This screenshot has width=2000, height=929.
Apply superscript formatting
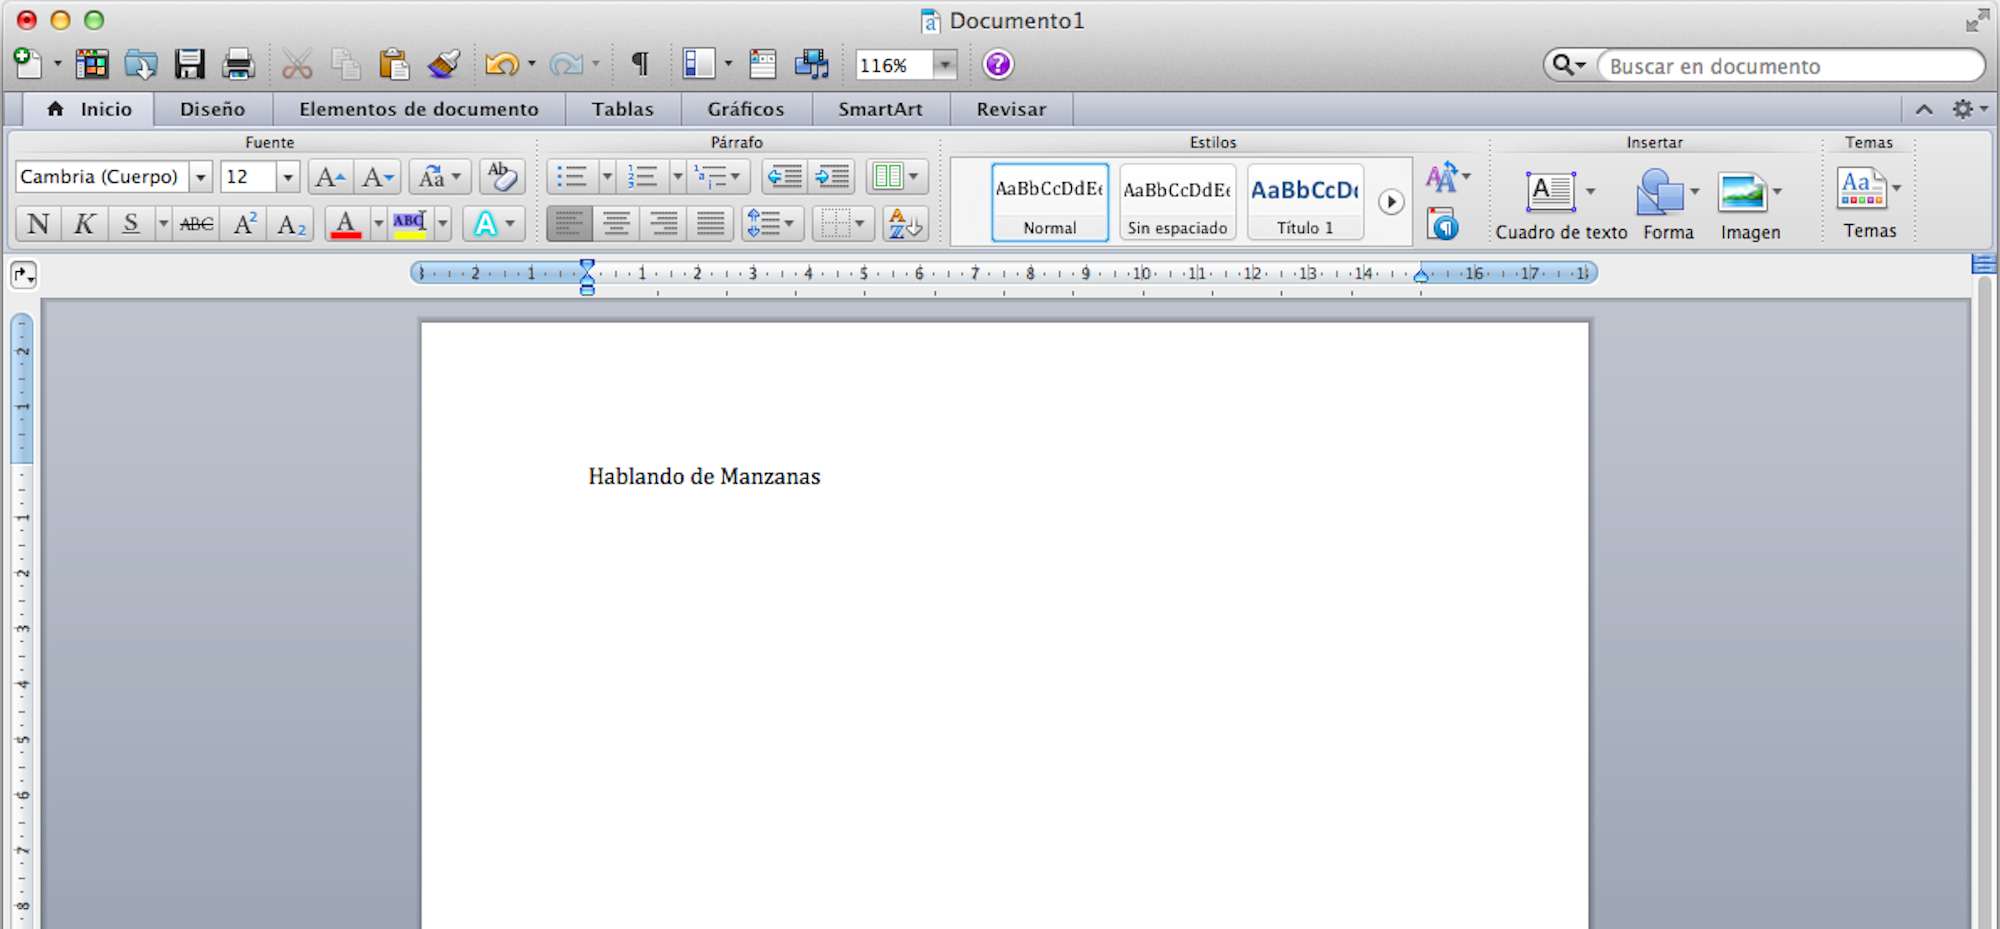click(244, 223)
